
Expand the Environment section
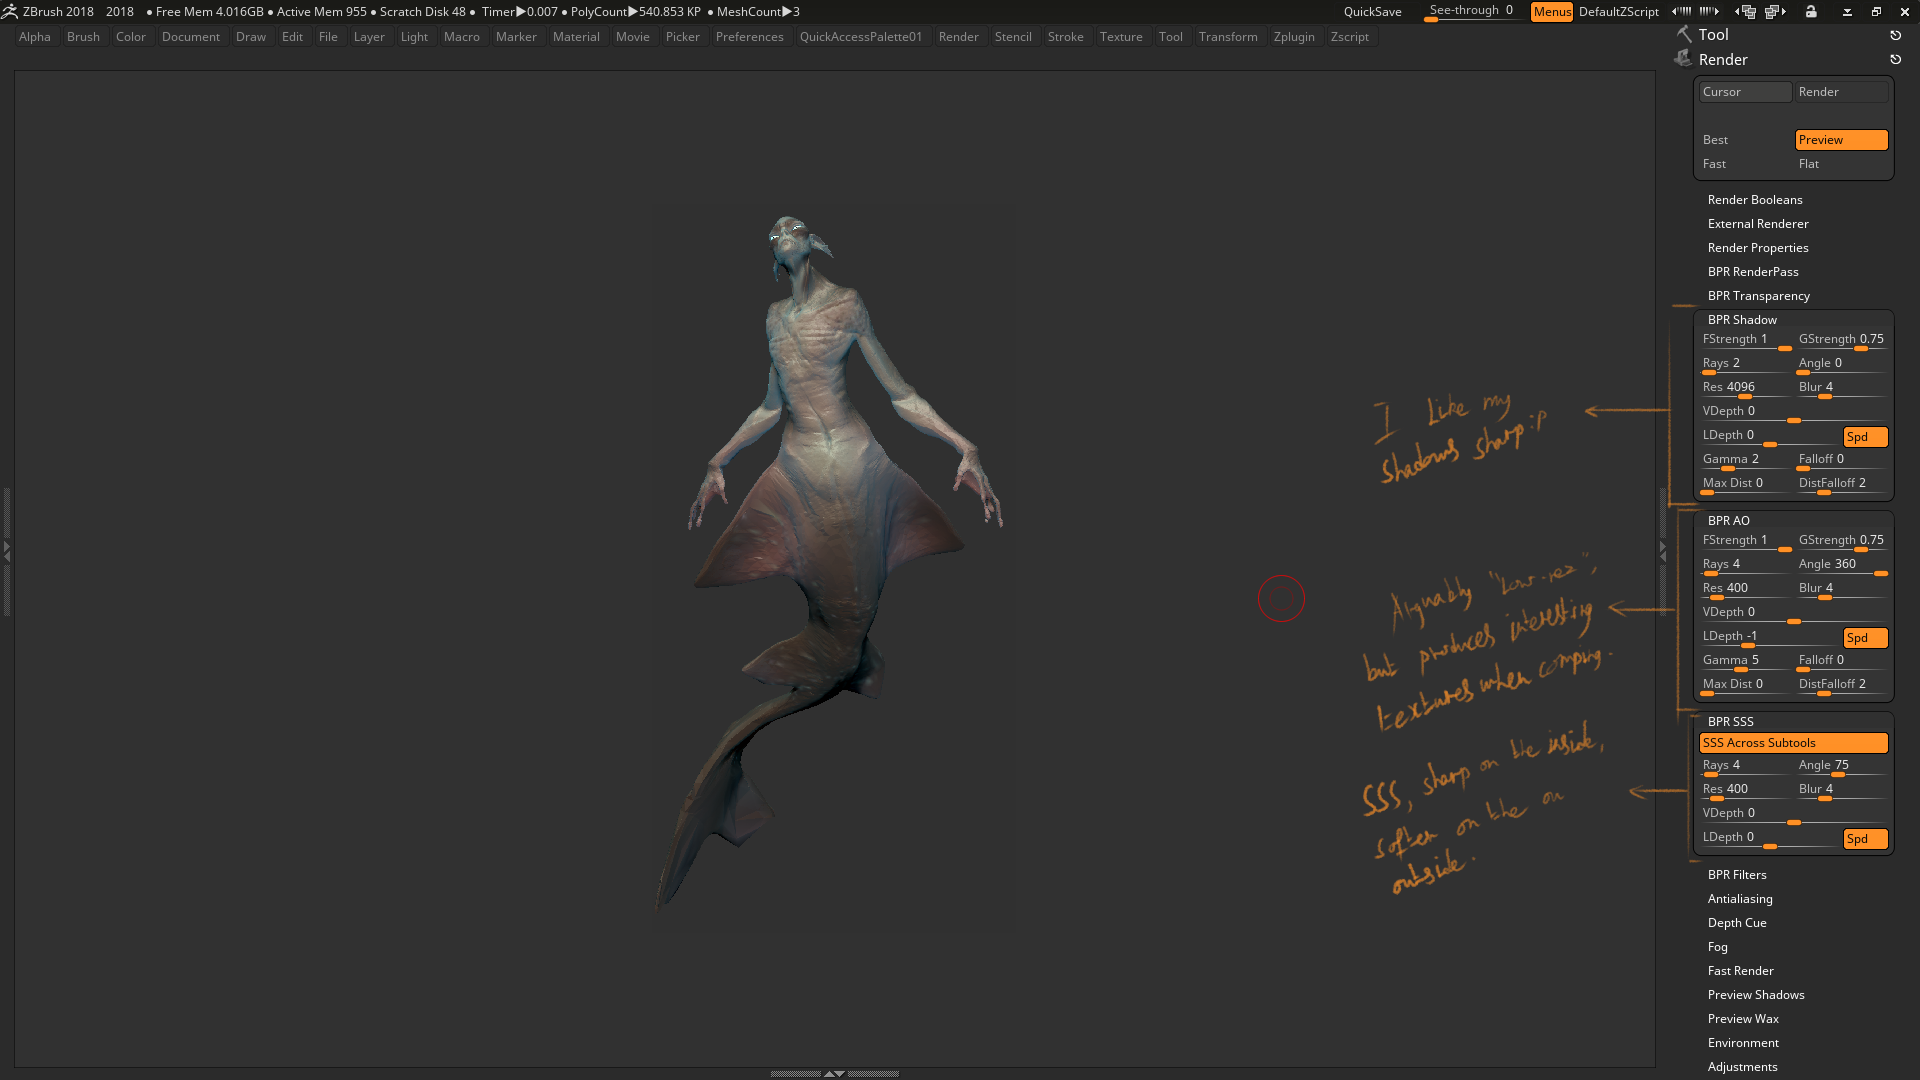coord(1743,1043)
